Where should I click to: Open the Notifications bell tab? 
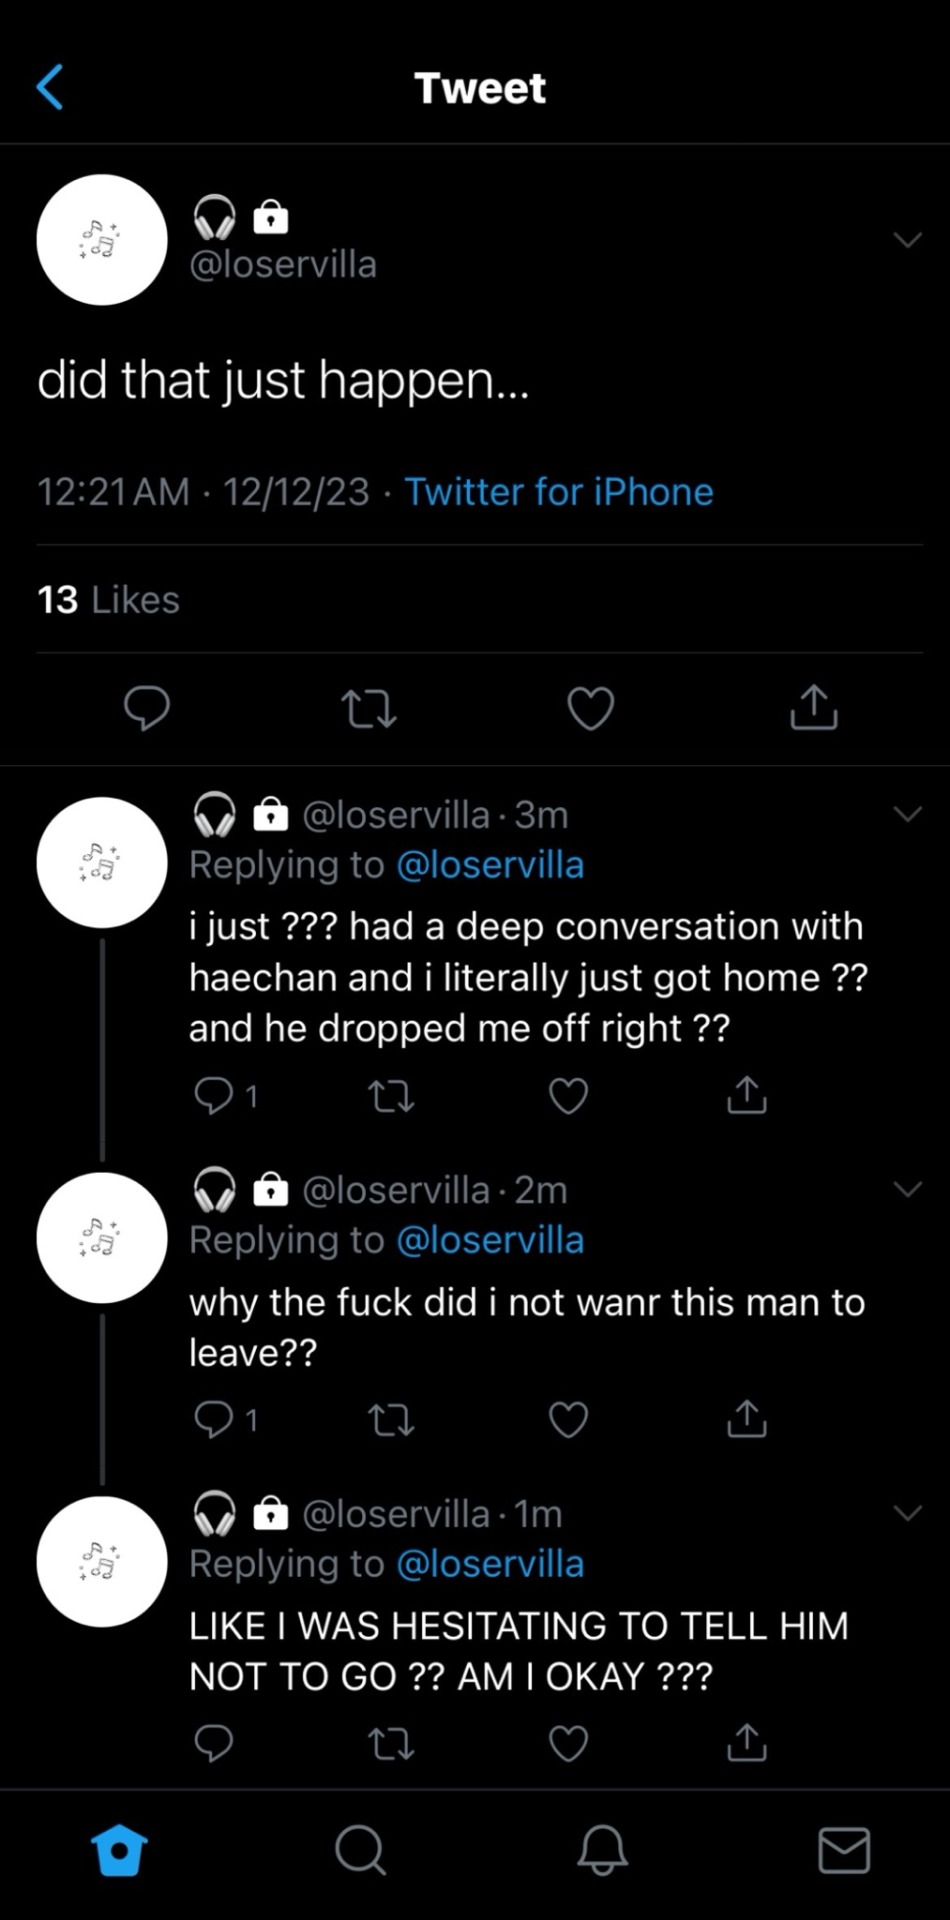pos(602,1850)
